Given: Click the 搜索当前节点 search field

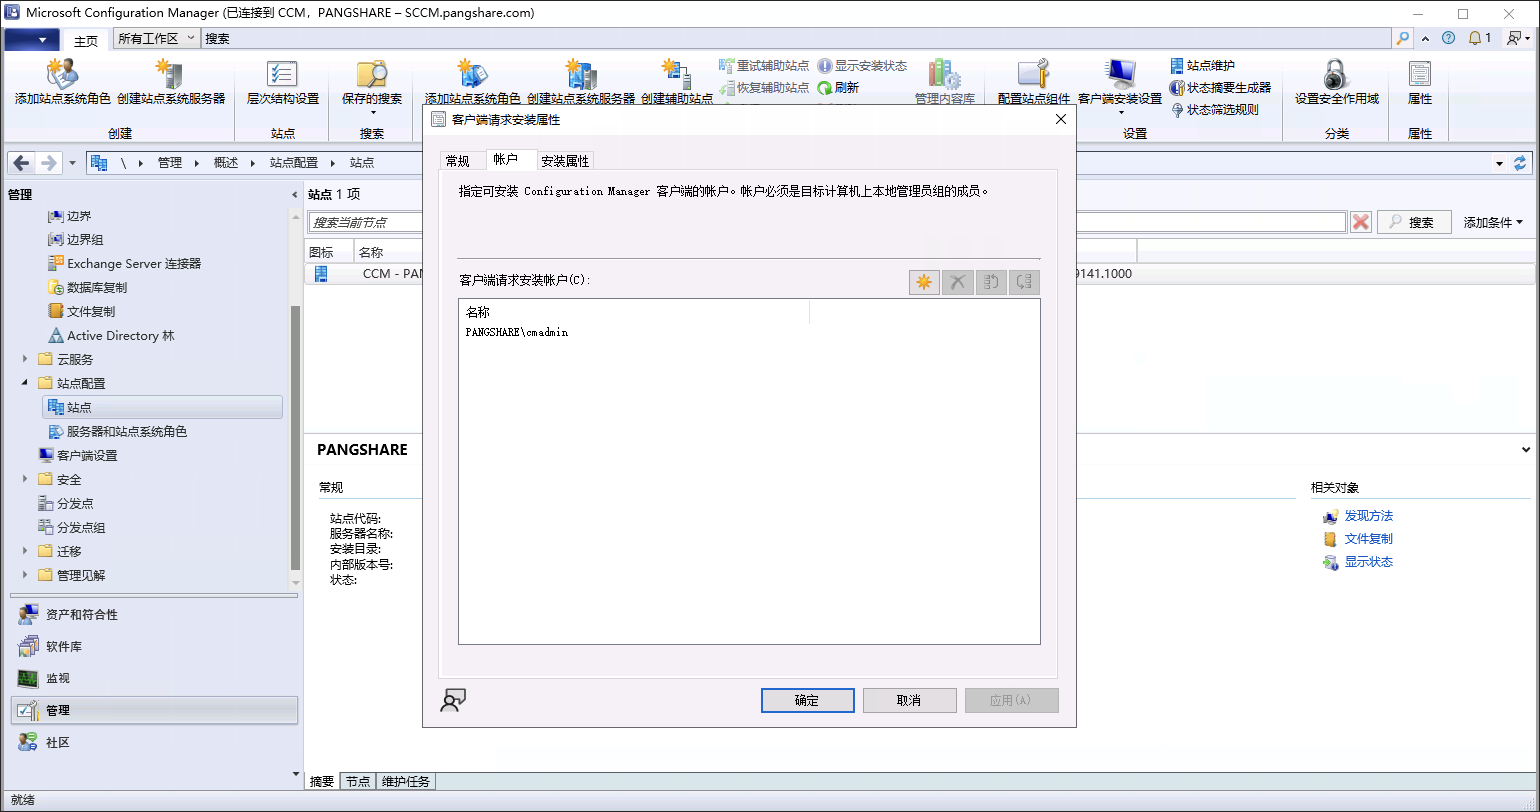Looking at the screenshot, I should (x=827, y=222).
